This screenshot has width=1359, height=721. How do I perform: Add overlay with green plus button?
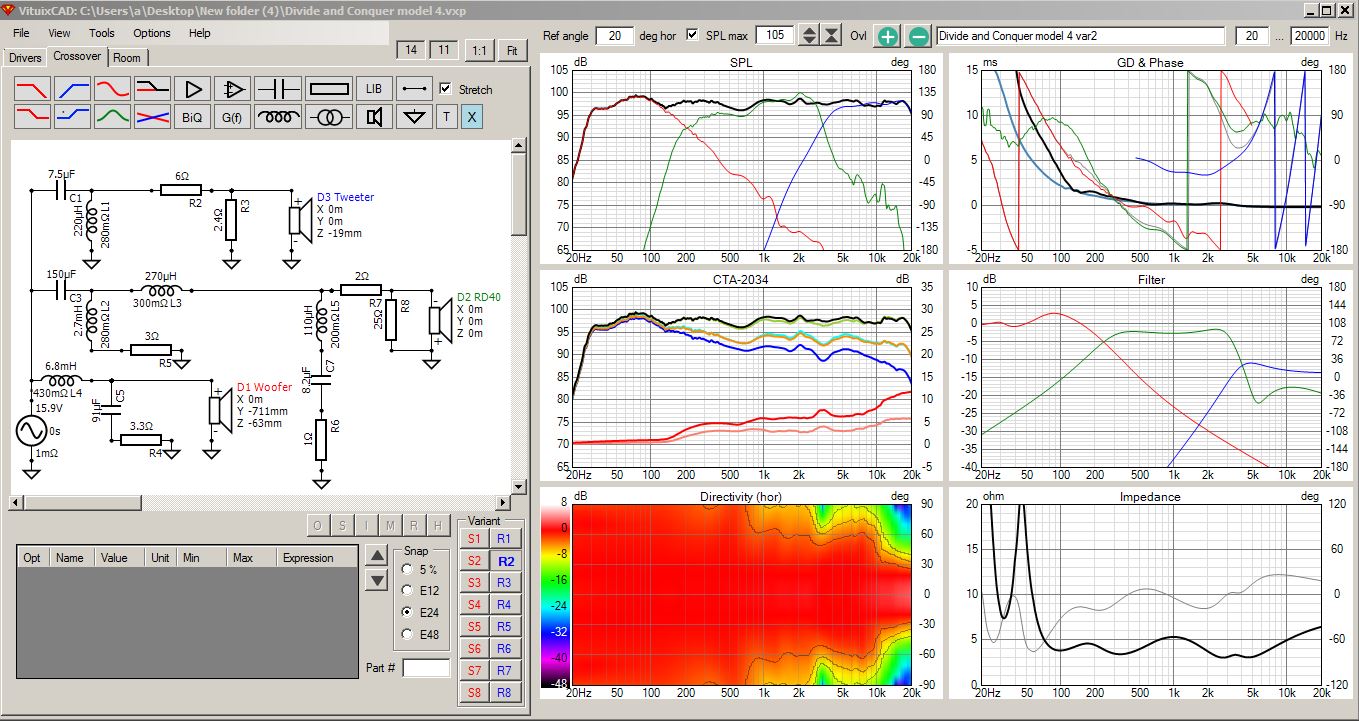coord(887,36)
